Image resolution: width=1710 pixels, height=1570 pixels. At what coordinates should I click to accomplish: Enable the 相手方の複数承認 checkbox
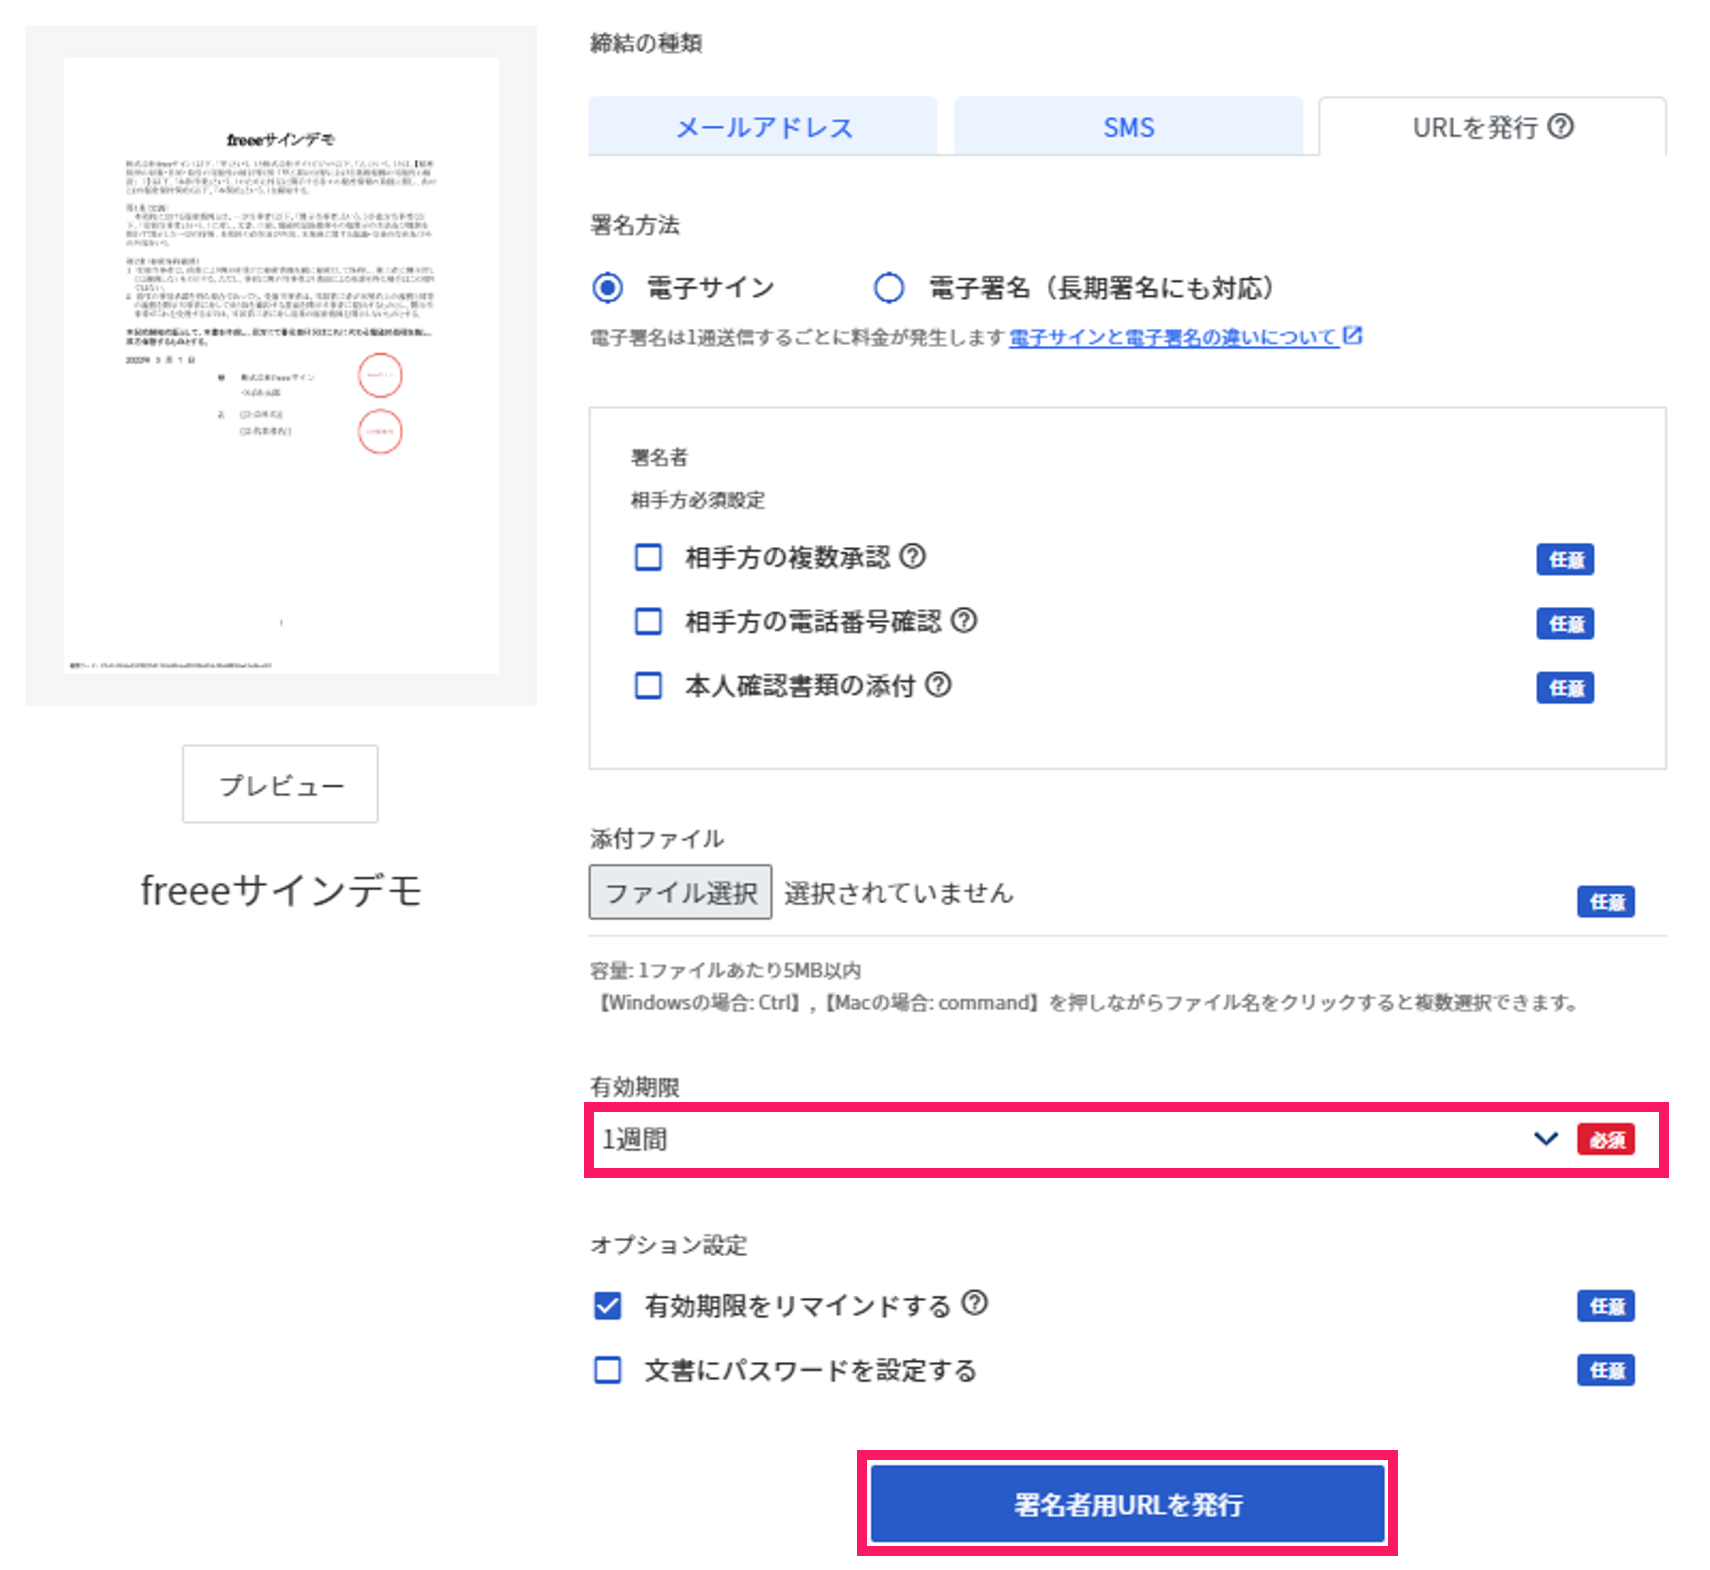(x=648, y=558)
